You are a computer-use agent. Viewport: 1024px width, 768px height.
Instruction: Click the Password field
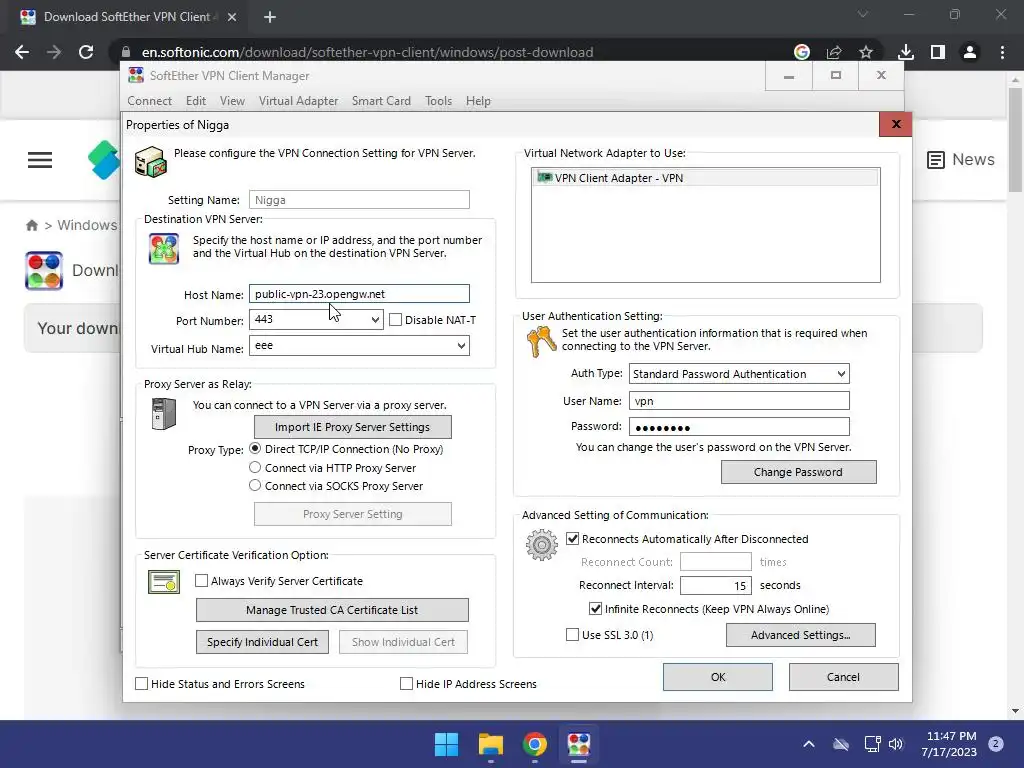point(739,427)
